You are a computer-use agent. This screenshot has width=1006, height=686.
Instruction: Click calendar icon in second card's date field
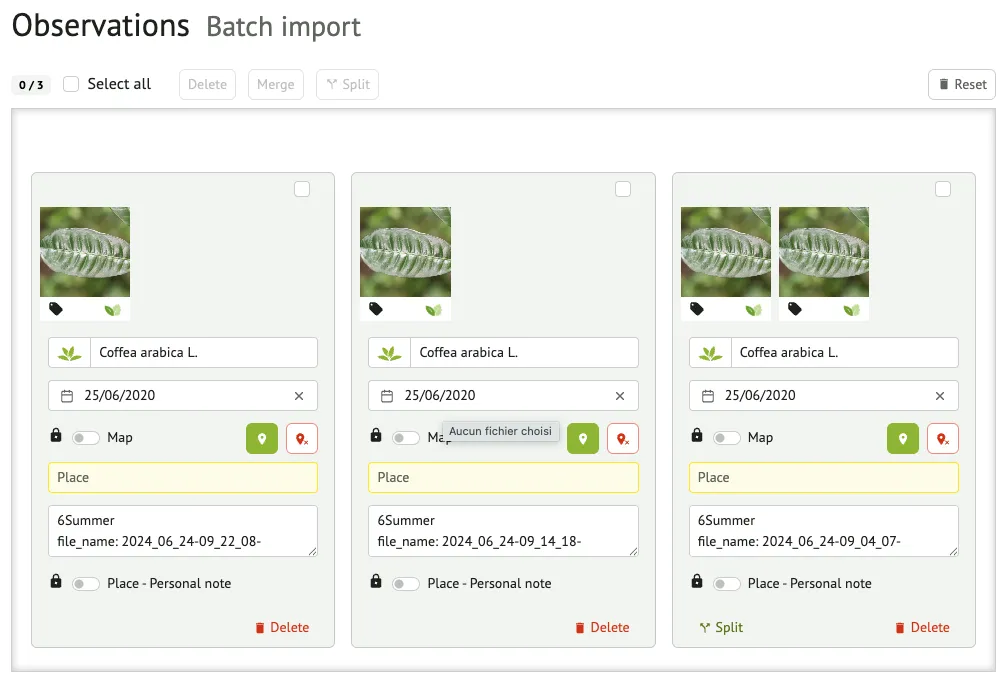coord(387,396)
